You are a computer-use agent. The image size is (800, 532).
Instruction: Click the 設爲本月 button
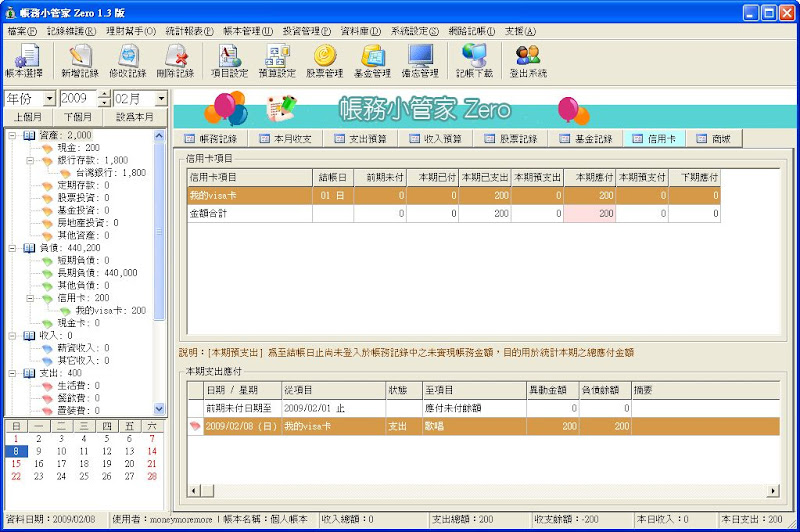pos(134,117)
